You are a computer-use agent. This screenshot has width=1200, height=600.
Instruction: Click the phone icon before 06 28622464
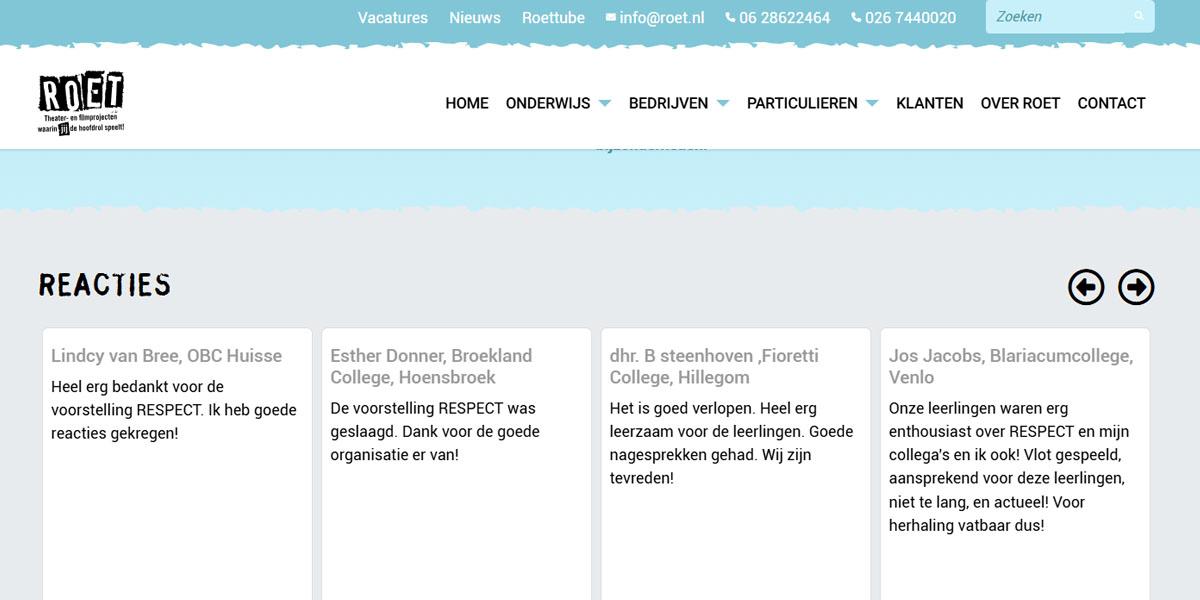click(x=730, y=18)
